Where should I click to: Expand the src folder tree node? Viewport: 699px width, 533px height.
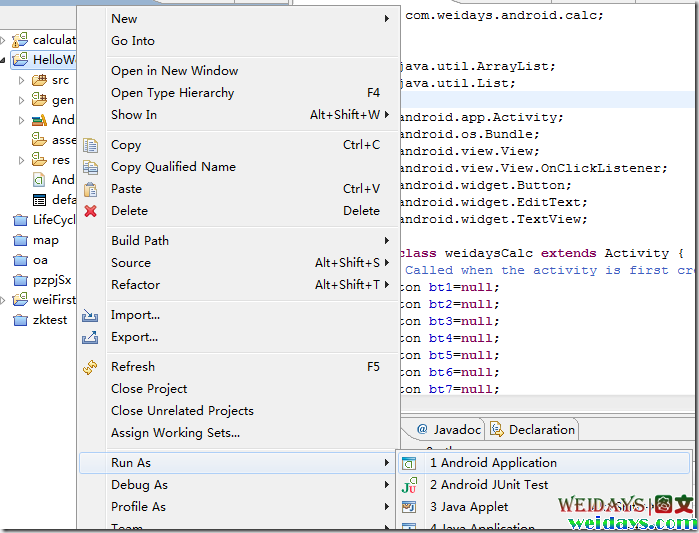(22, 80)
